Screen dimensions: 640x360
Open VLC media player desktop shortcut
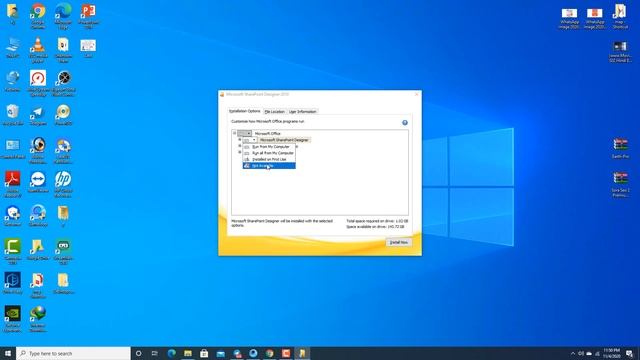click(38, 50)
